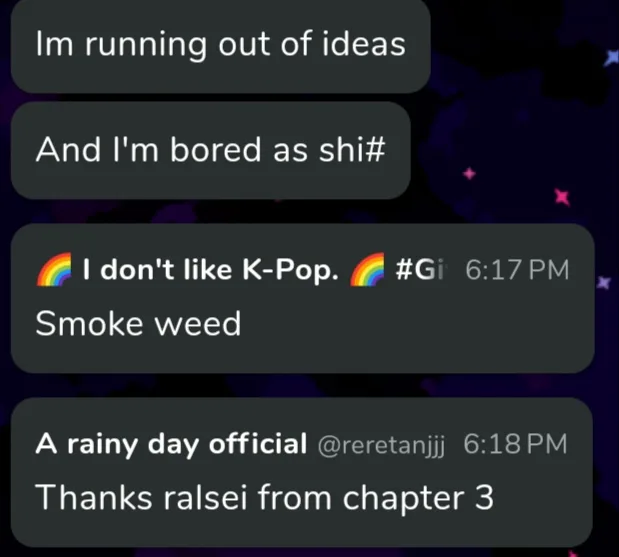Select the "Smoke weed" message text

click(x=138, y=324)
